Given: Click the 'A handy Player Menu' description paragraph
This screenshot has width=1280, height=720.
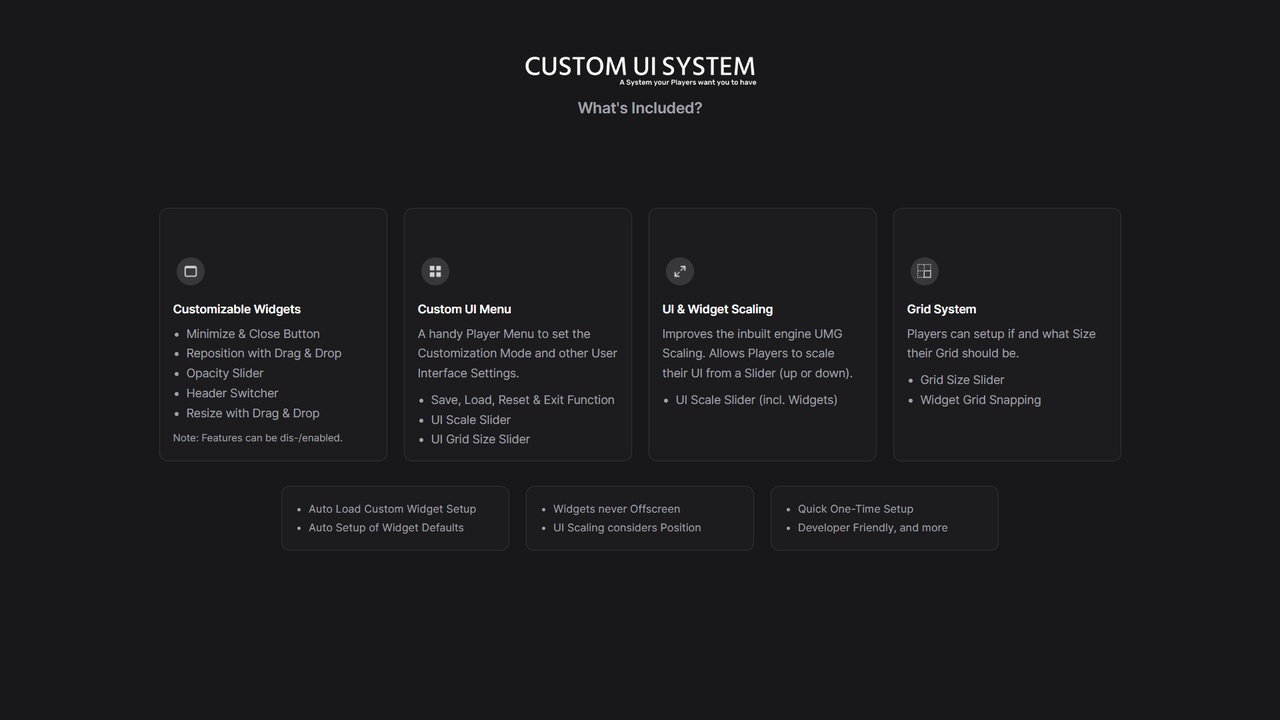Looking at the screenshot, I should (x=518, y=353).
